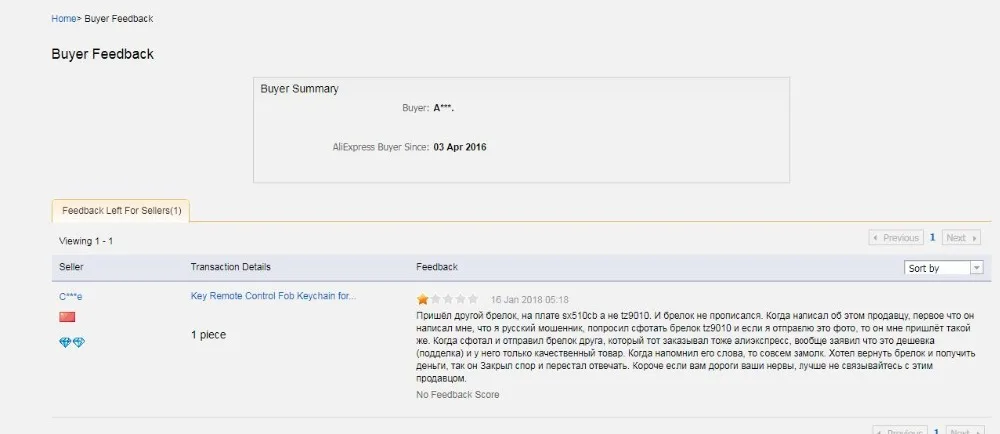Image resolution: width=1000 pixels, height=434 pixels.
Task: Open Key Remote Control Fob Keychain link
Action: coord(273,296)
